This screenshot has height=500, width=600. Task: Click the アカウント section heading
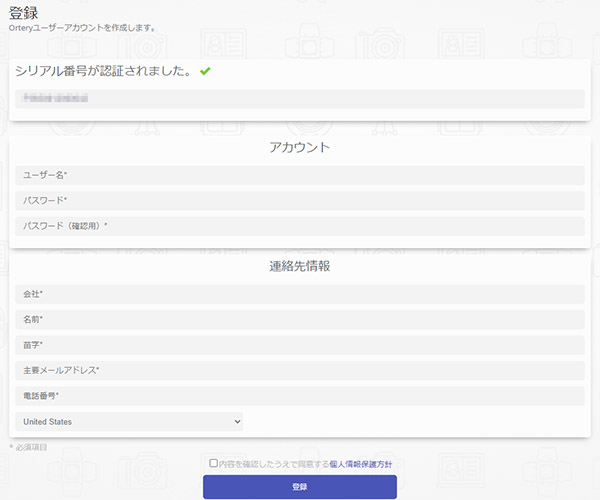pos(299,148)
